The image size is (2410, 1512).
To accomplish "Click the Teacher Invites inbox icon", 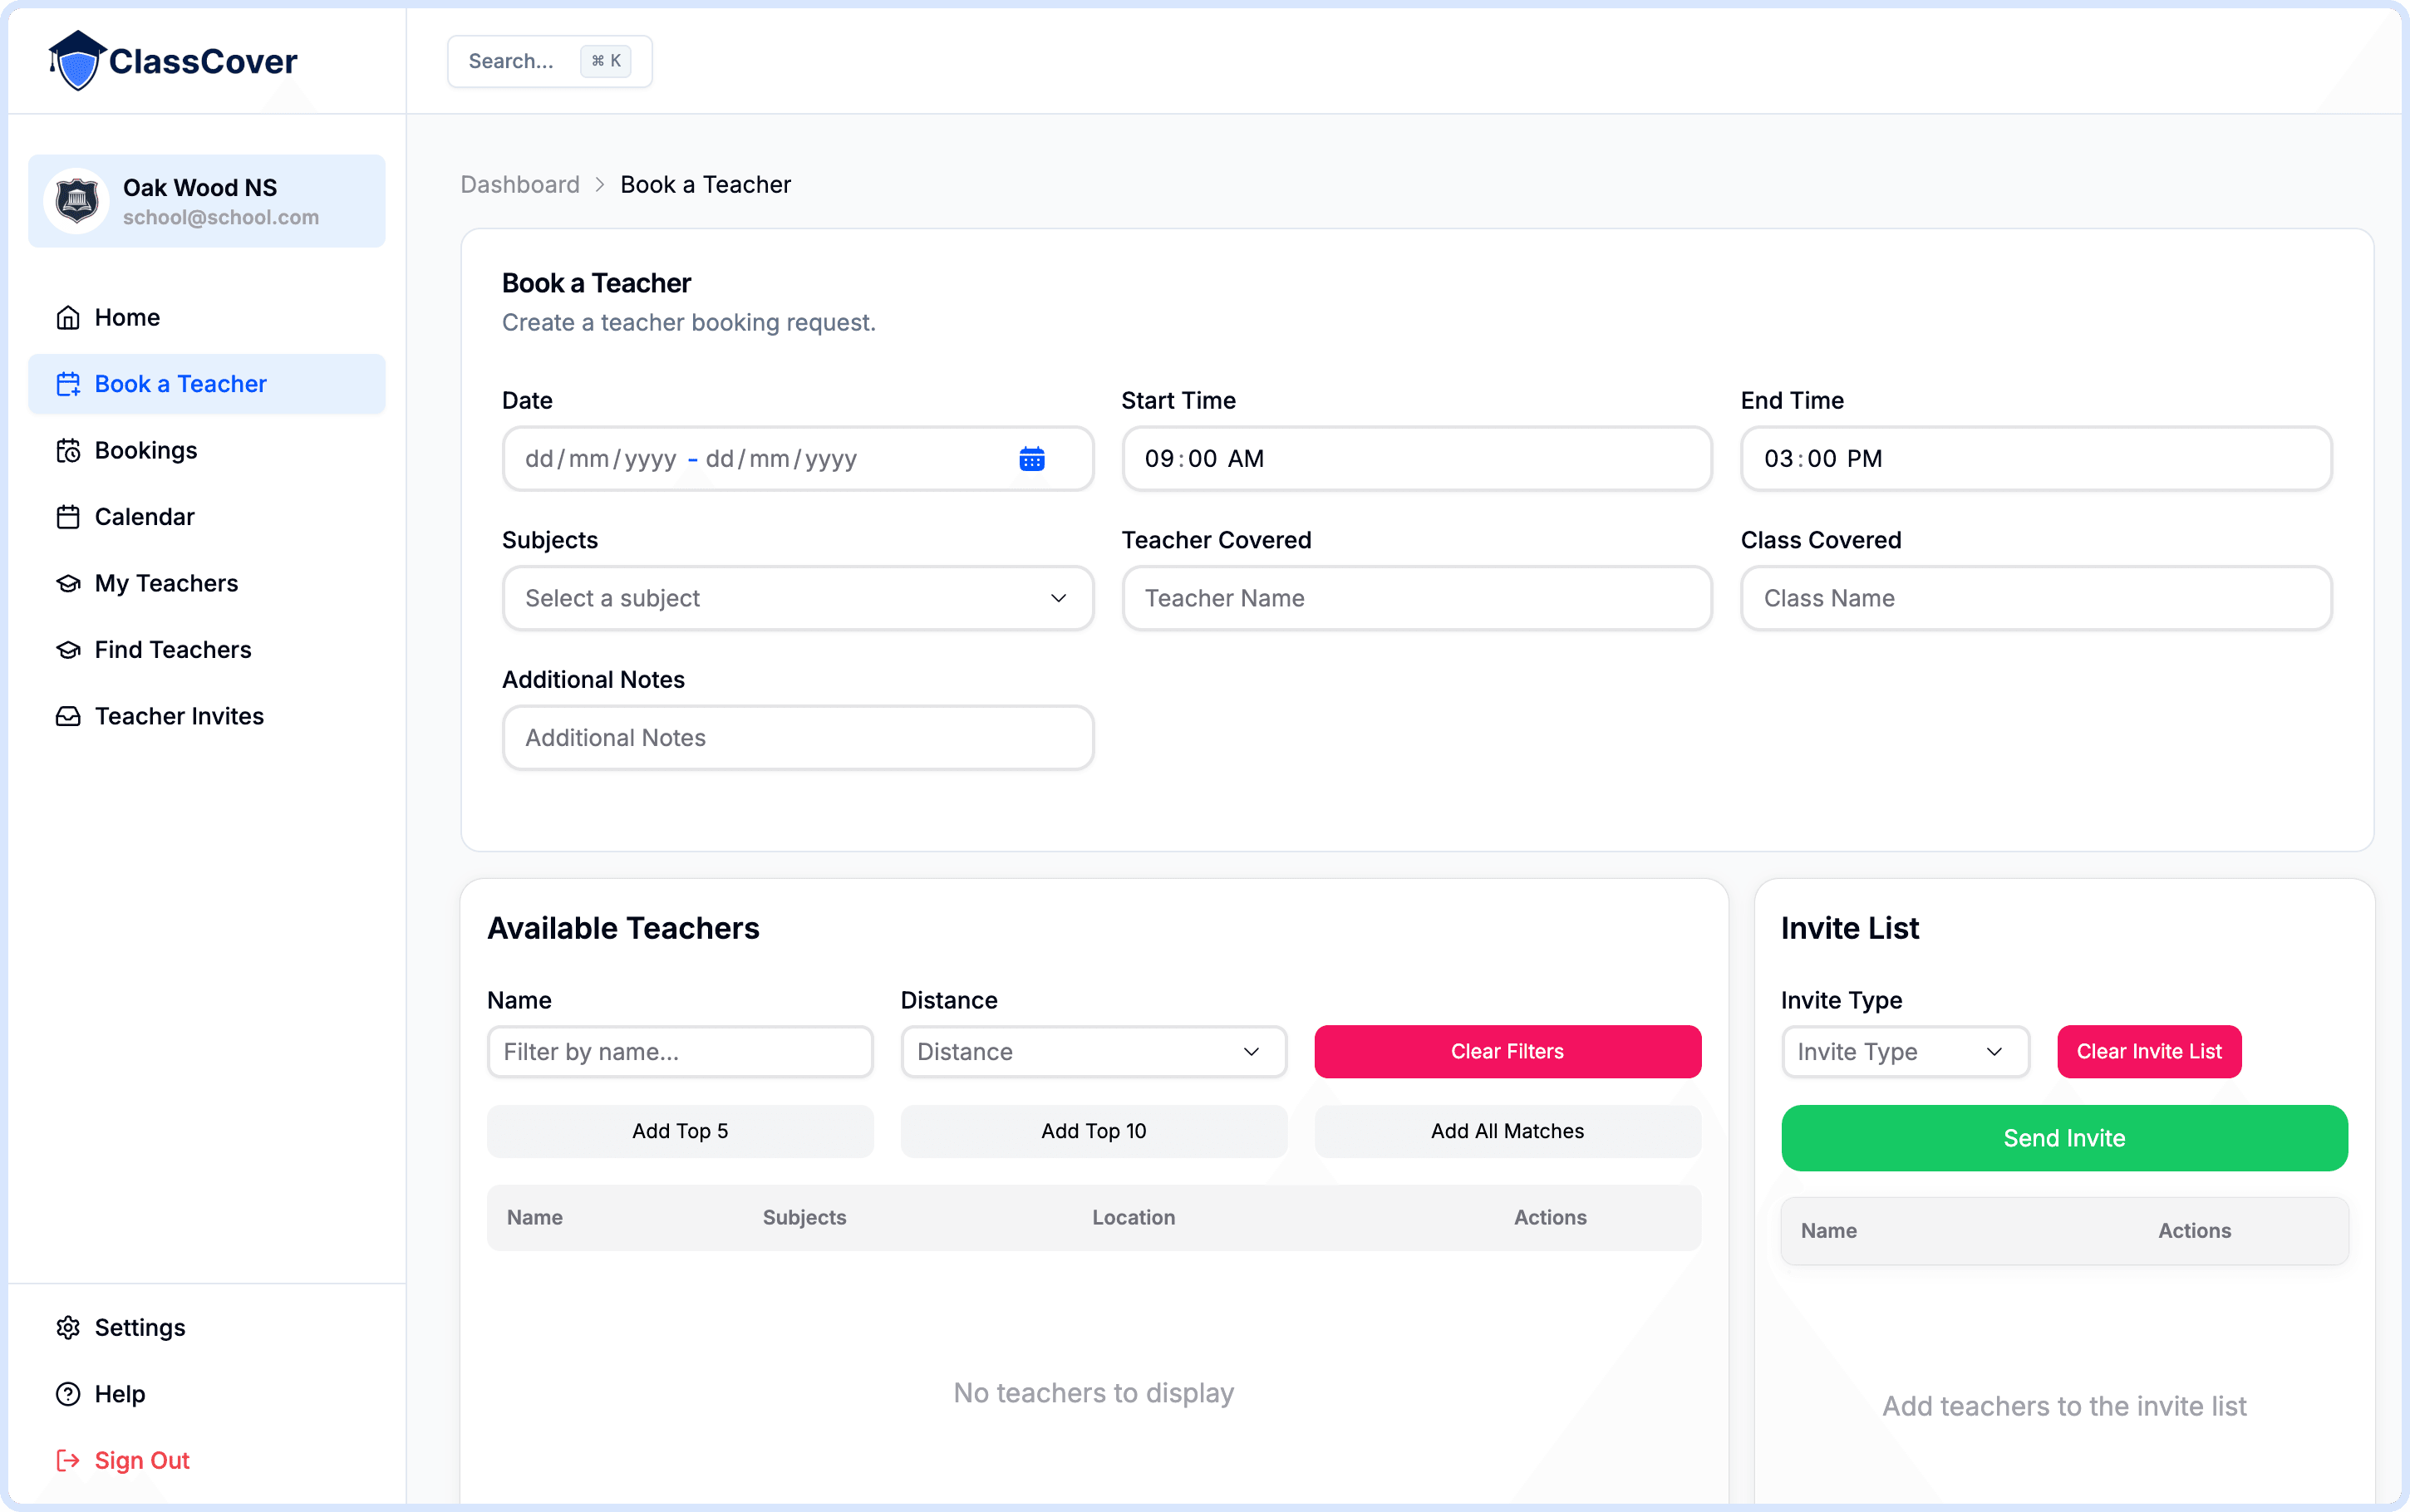I will (x=68, y=717).
